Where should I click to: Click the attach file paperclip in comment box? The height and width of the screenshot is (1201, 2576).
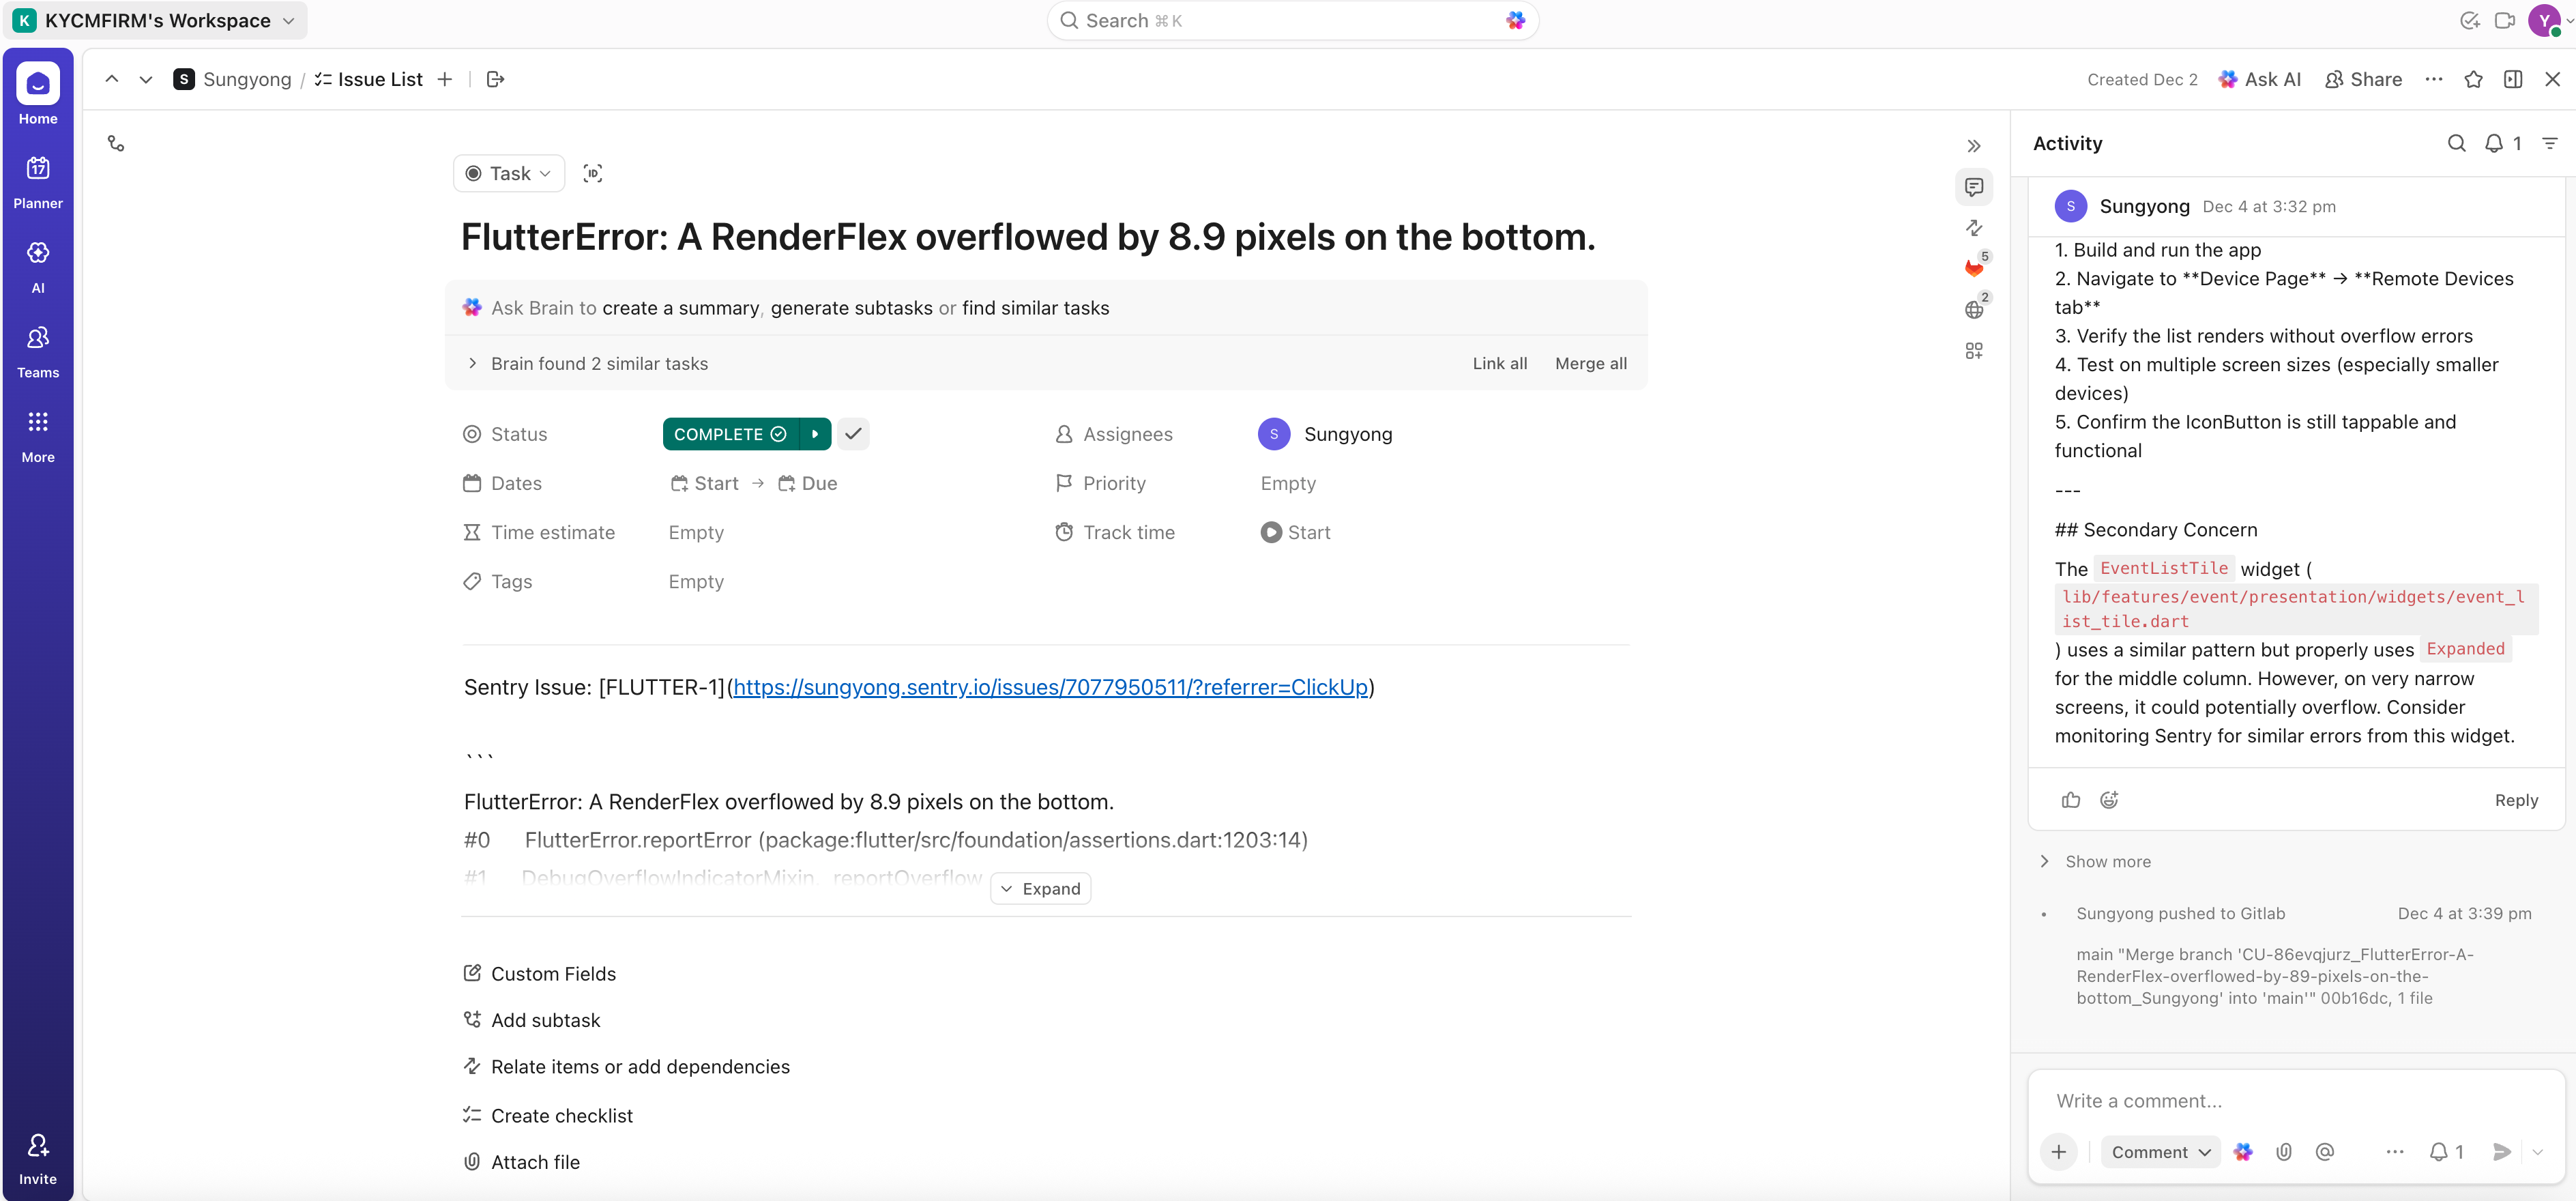(x=2284, y=1152)
